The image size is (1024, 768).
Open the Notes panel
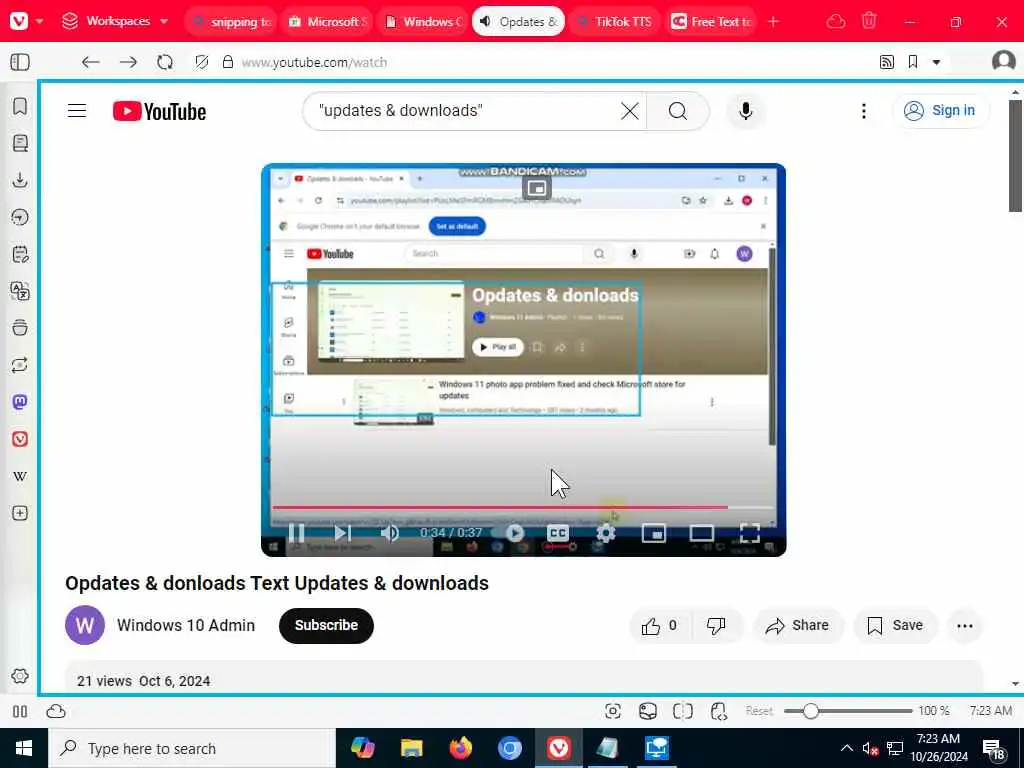point(20,254)
